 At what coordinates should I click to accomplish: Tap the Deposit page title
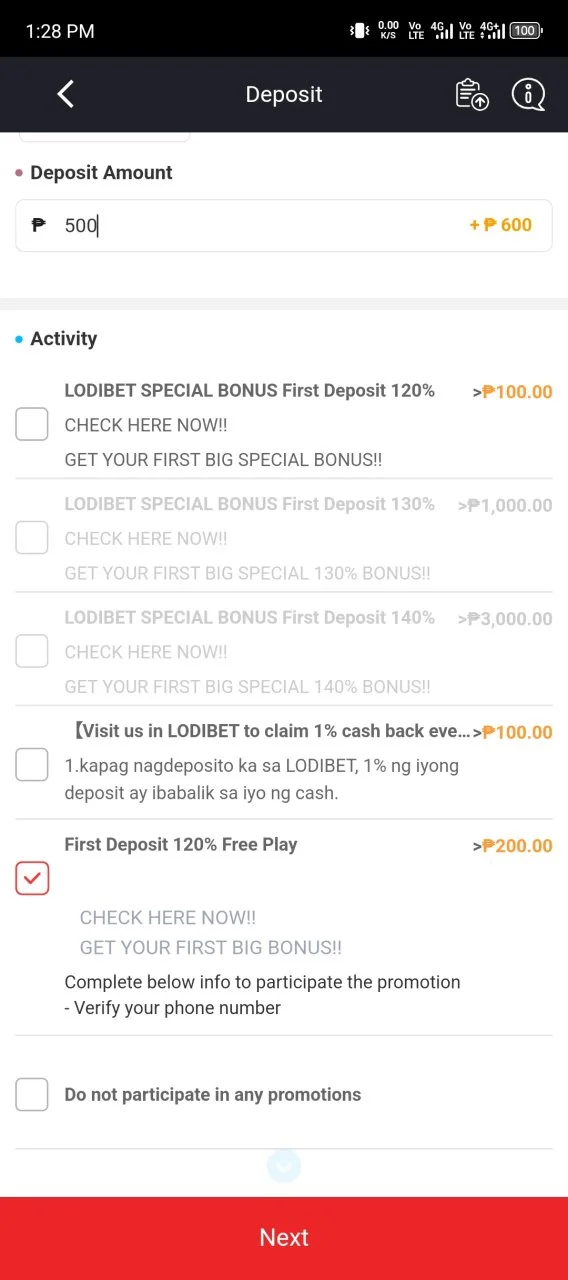(284, 94)
